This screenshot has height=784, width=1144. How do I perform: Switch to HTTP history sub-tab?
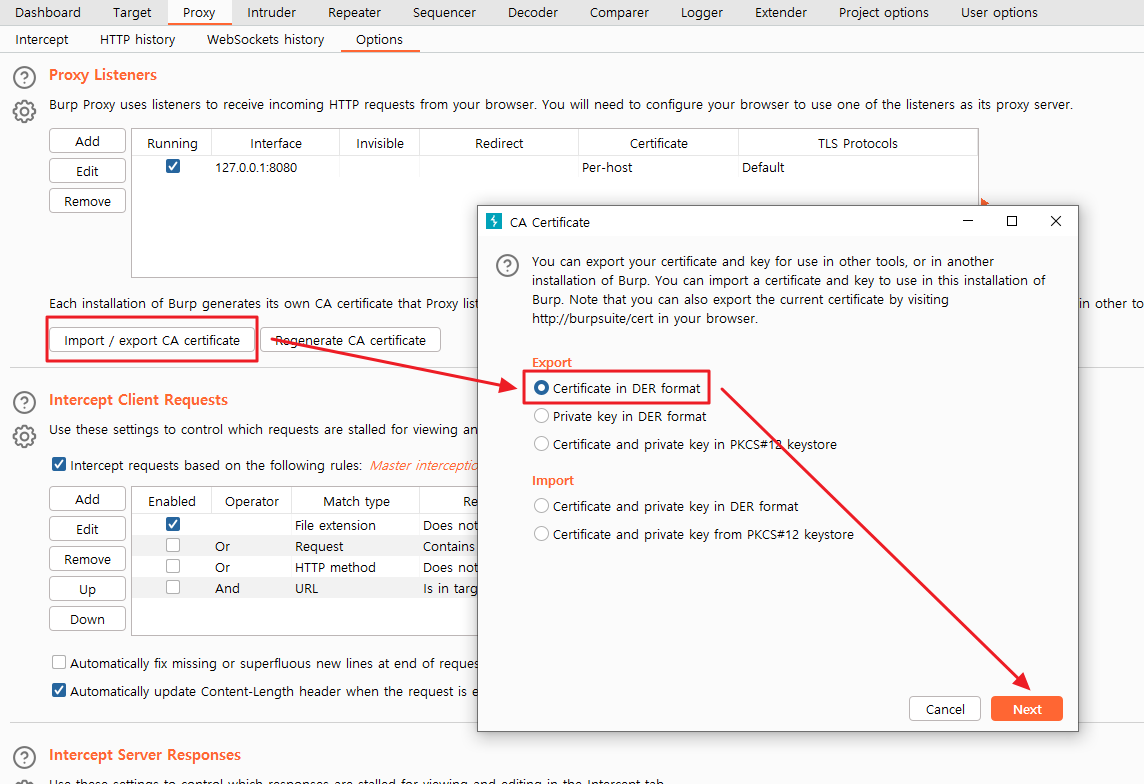tap(137, 39)
